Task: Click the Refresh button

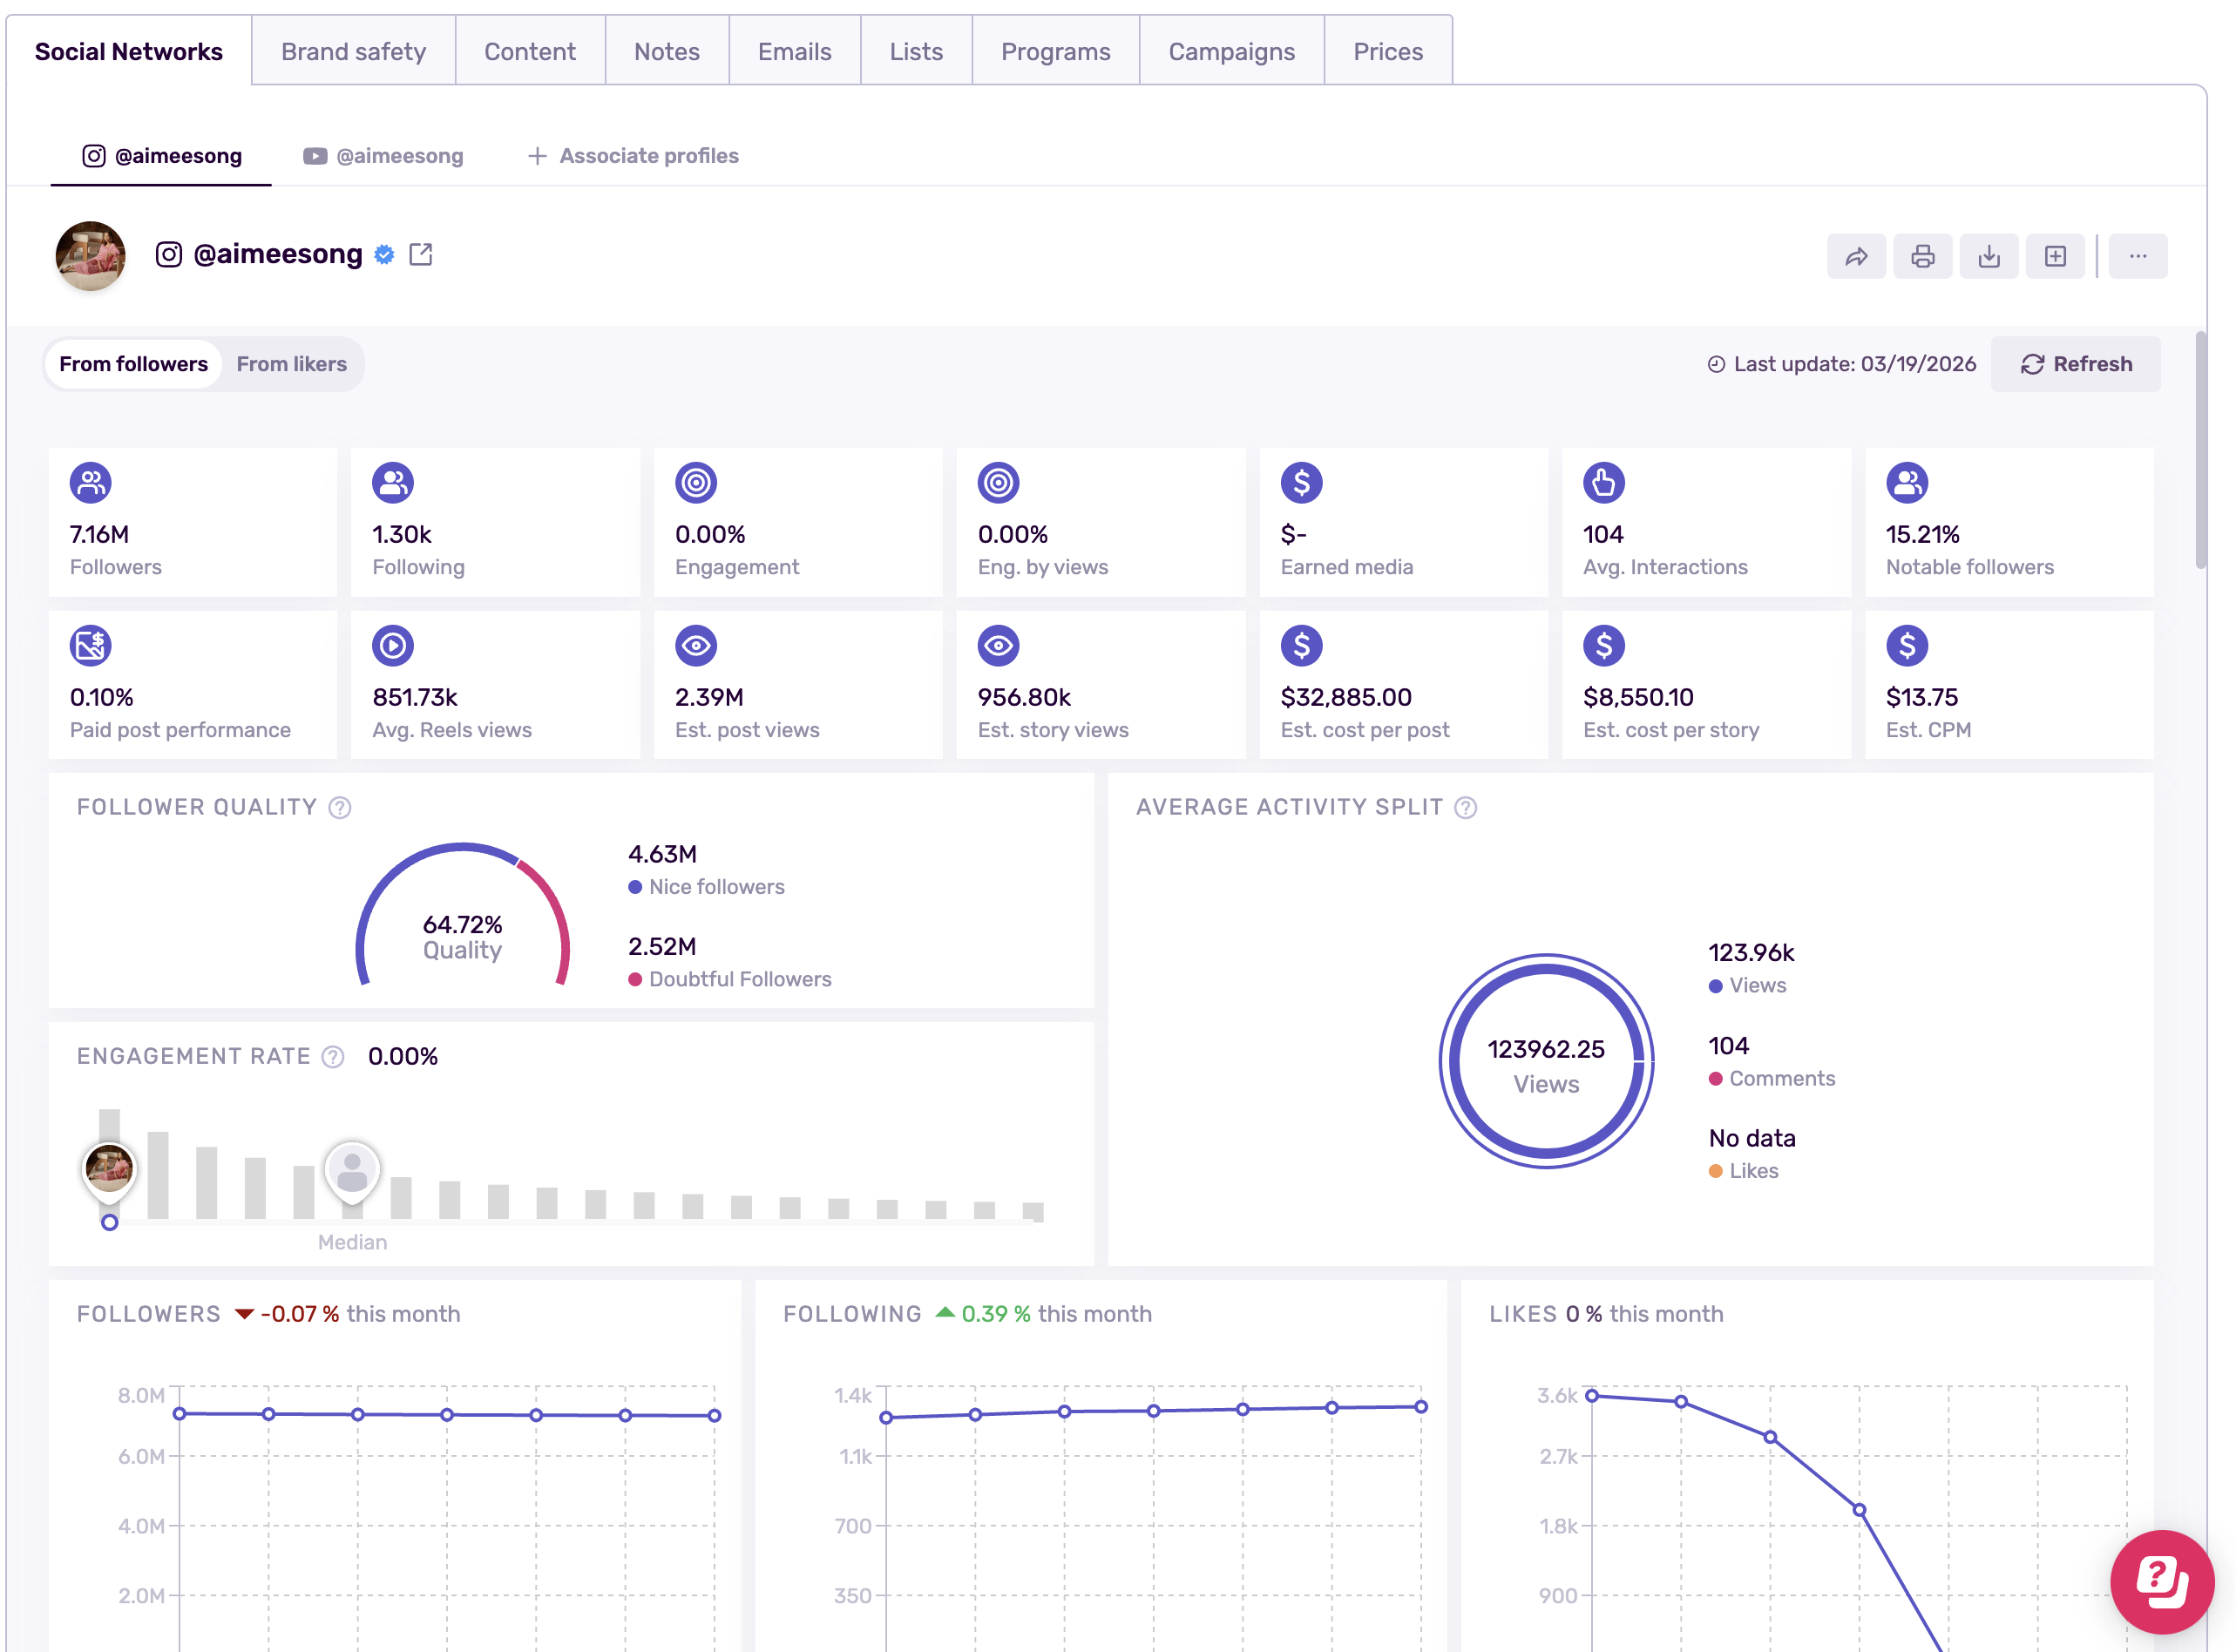Action: pyautogui.click(x=2075, y=364)
